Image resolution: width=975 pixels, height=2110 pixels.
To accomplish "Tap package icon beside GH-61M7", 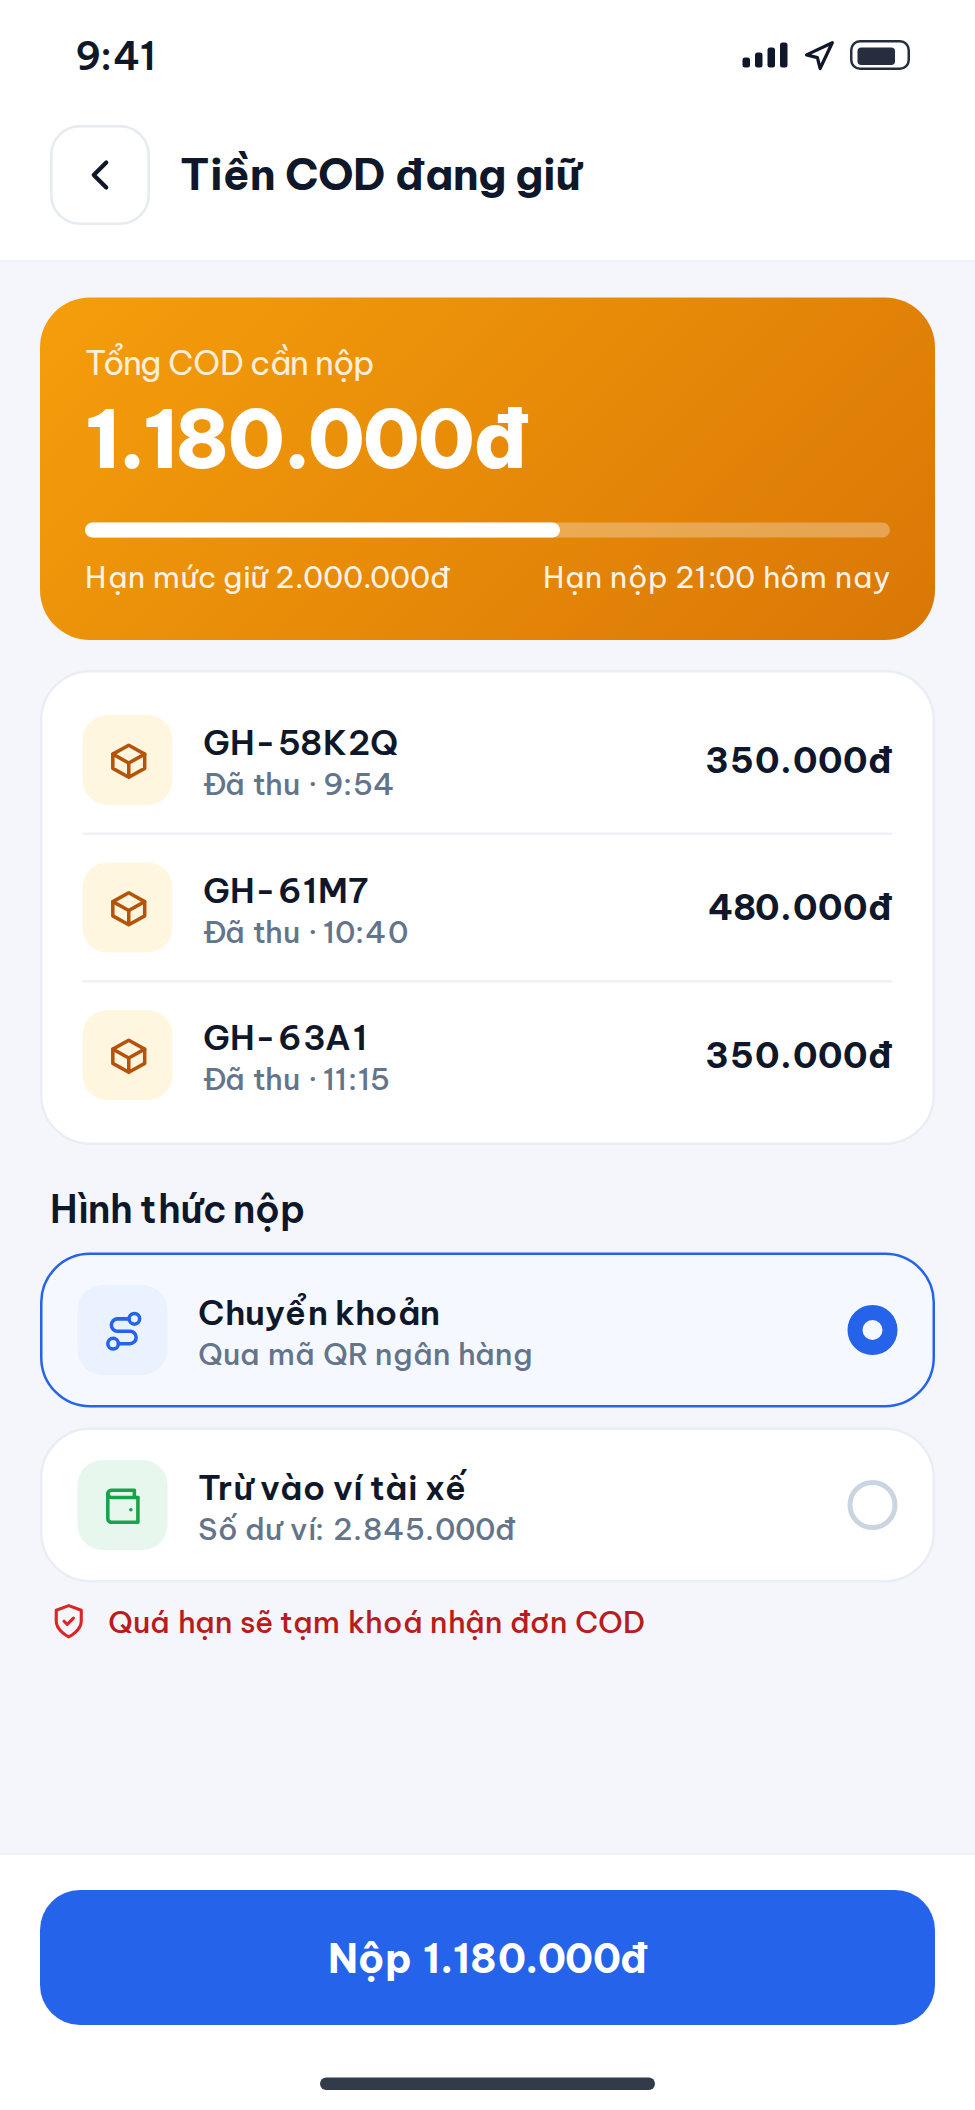I will click(x=128, y=907).
